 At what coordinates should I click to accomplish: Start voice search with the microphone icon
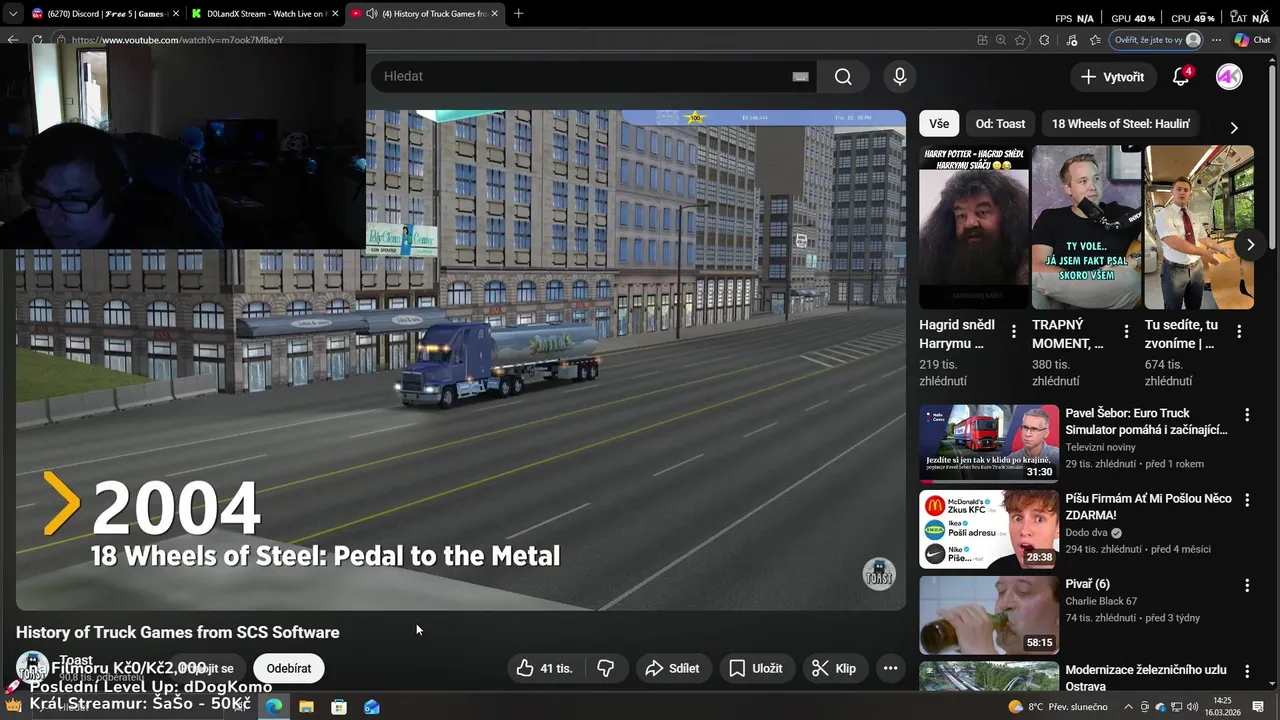tap(899, 77)
